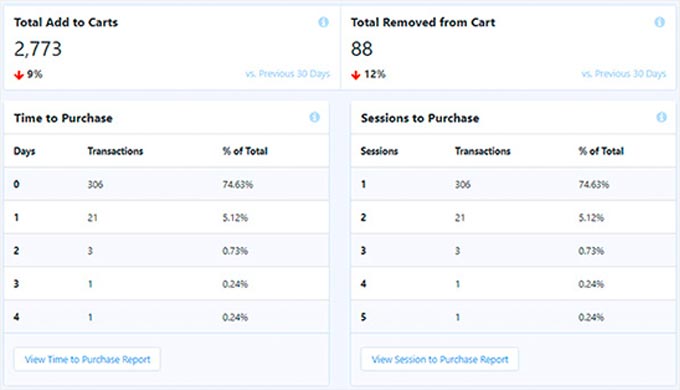
Task: Click vs. Previous 30 Days under Removed from Cart
Action: (624, 74)
